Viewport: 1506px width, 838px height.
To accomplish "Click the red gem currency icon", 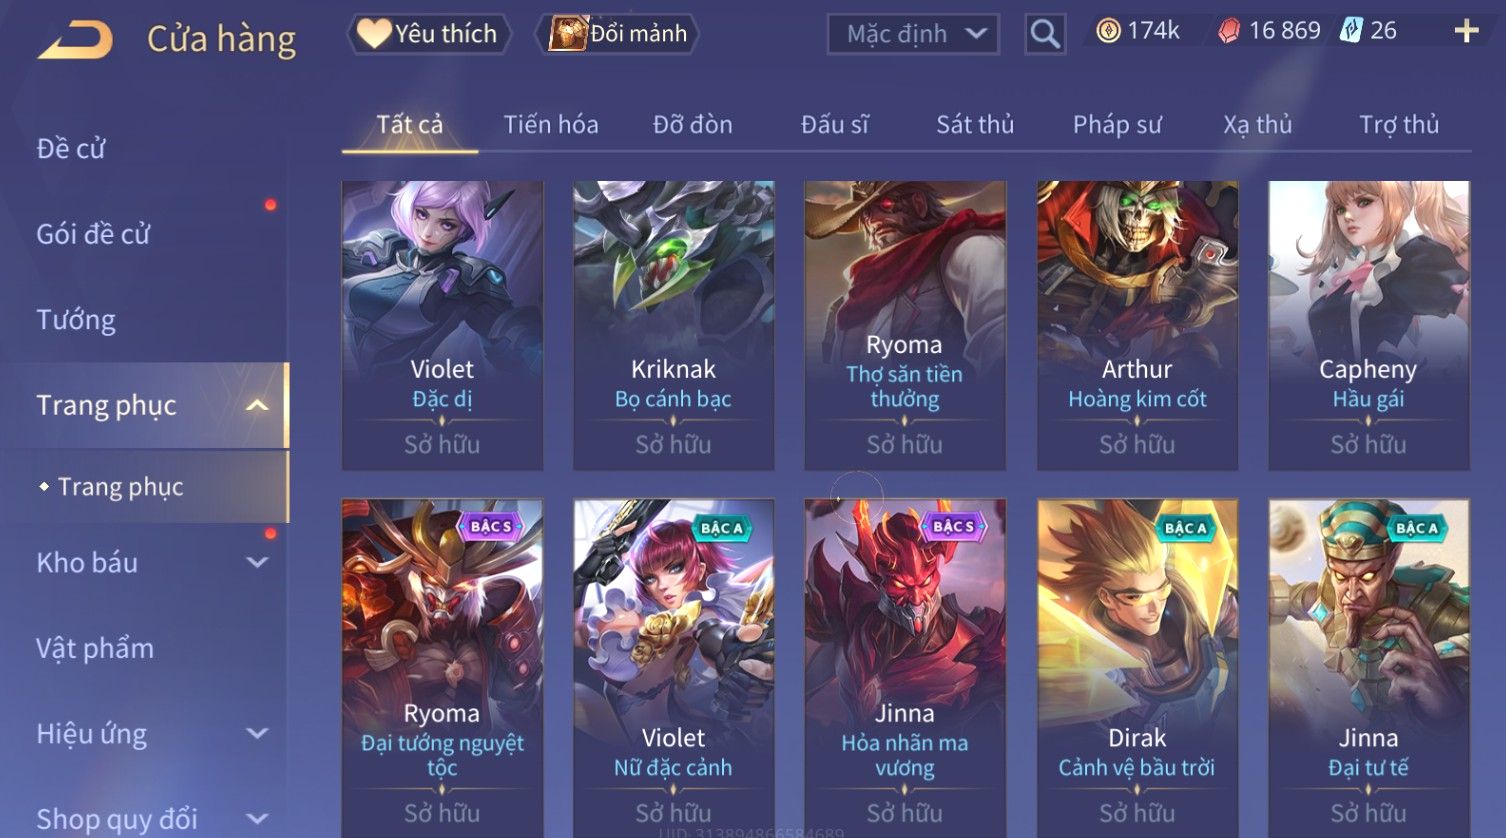I will pos(1228,32).
